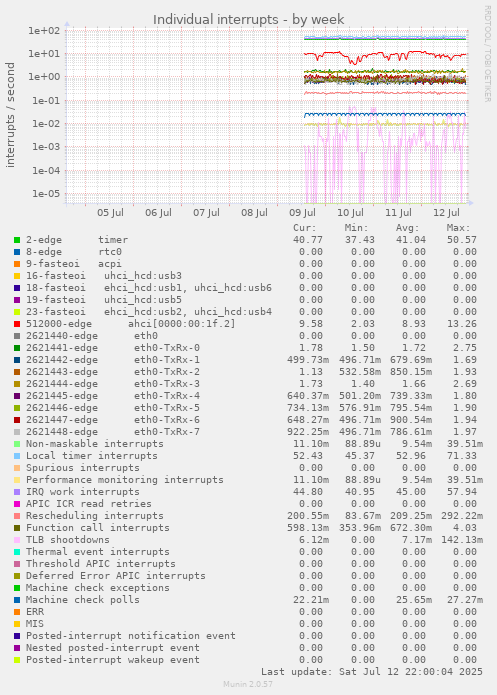Click the graph title Individual interrupts - by week
The width and height of the screenshot is (497, 695).
[248, 20]
